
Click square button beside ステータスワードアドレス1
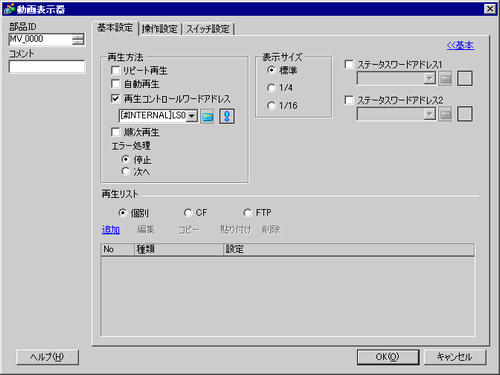465,79
